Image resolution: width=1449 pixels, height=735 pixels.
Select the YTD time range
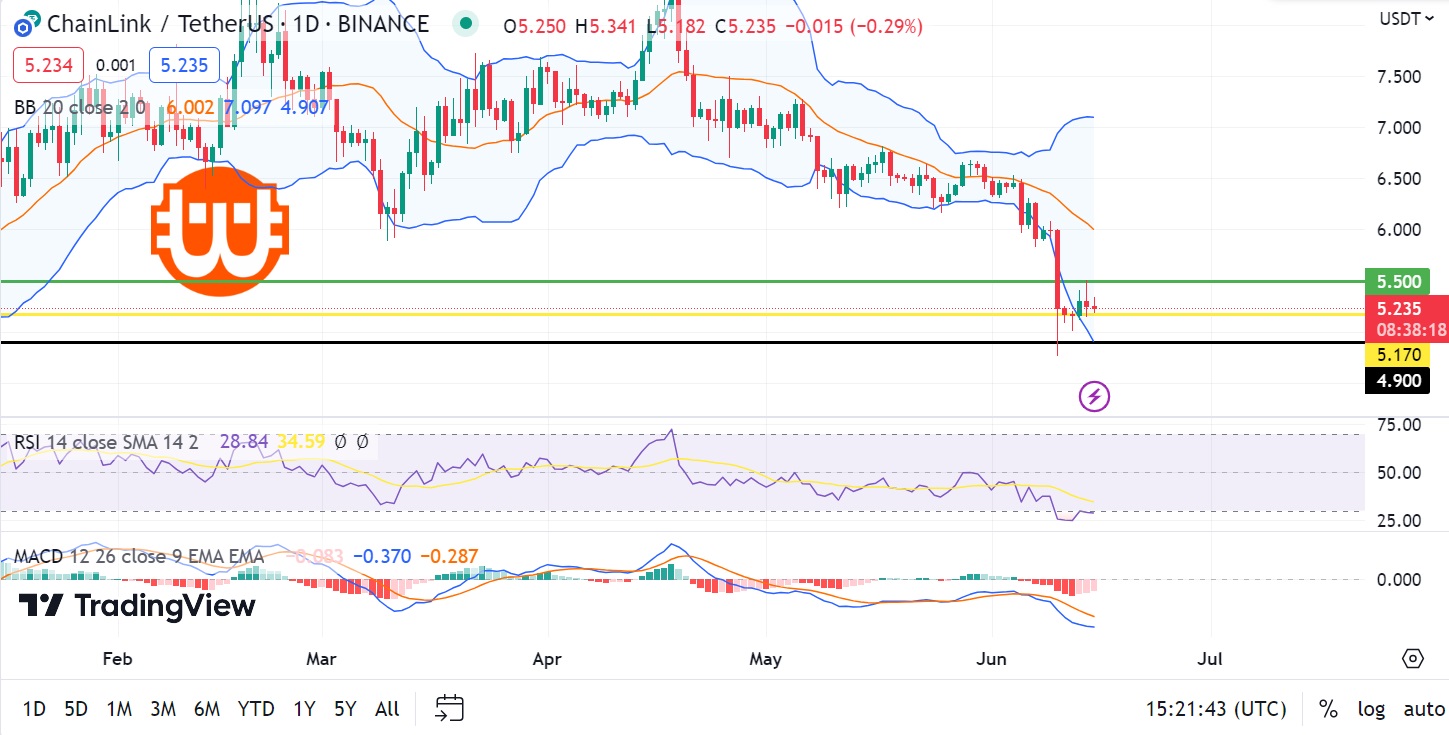(x=256, y=709)
